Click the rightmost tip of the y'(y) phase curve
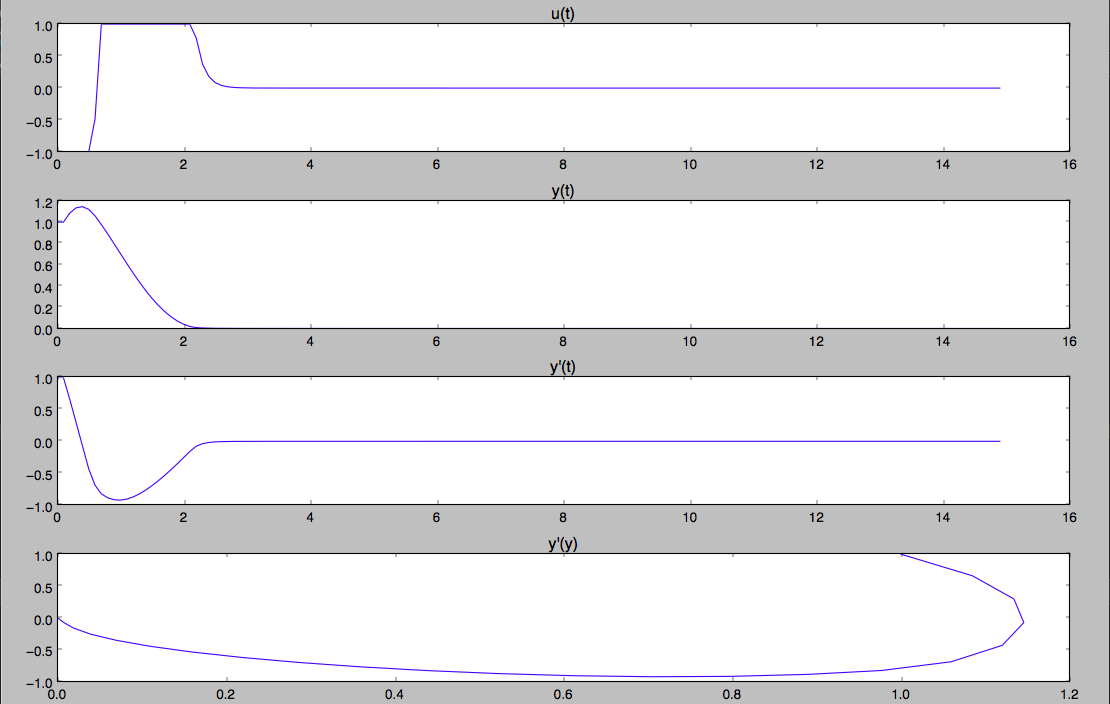 [x=1023, y=623]
